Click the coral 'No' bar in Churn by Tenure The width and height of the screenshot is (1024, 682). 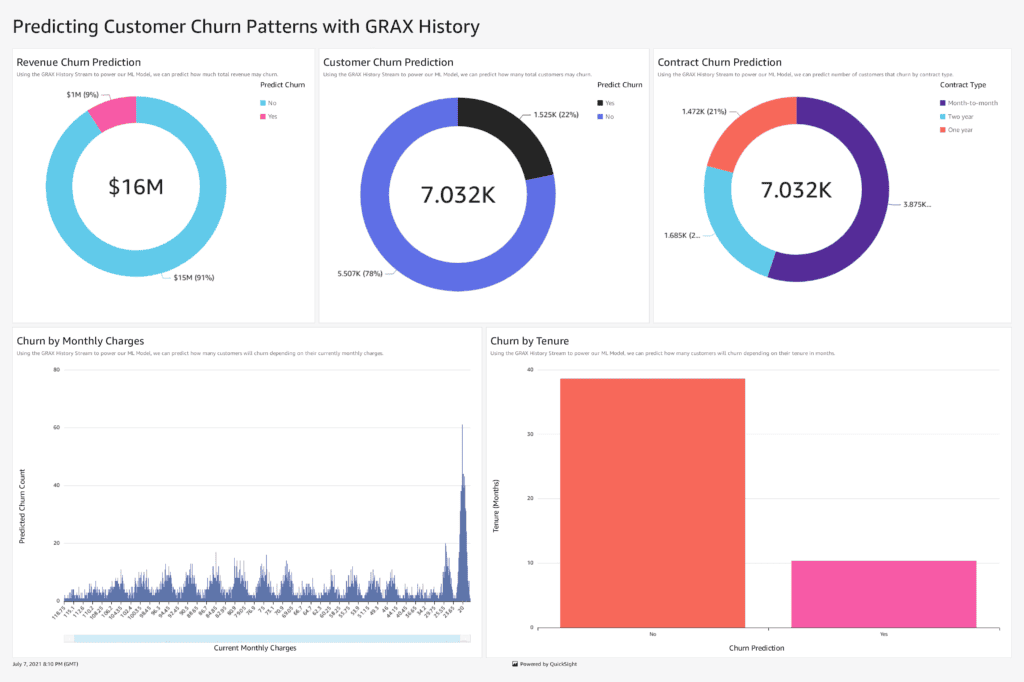(x=652, y=502)
